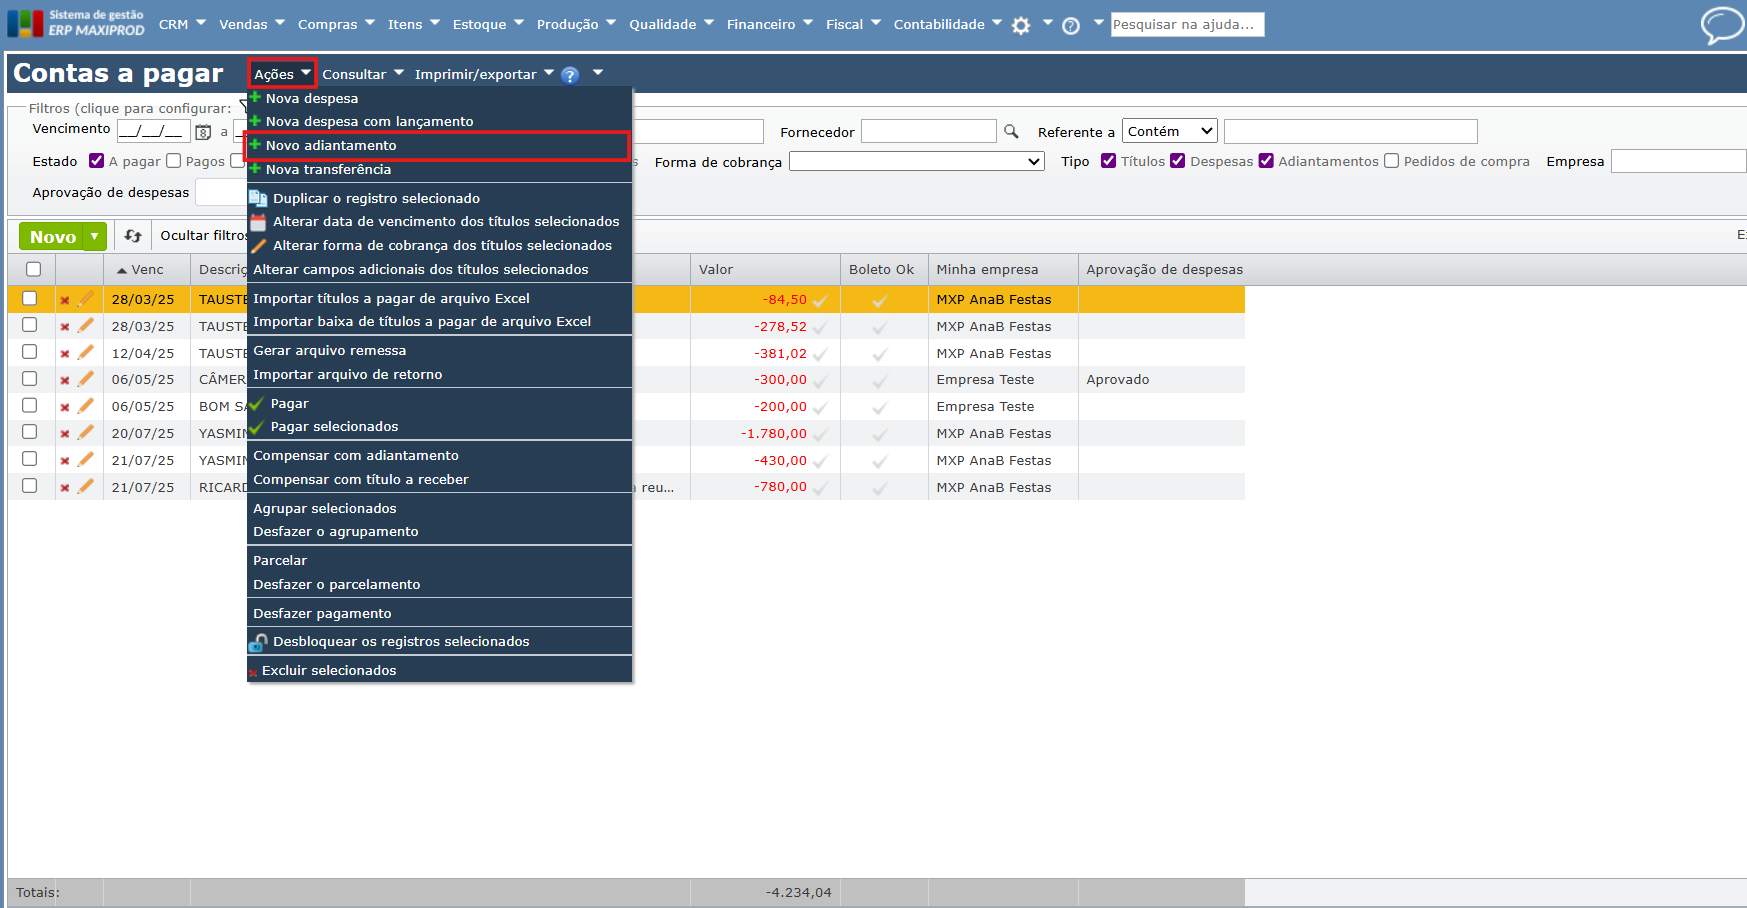Choose Gerar arquivo remessa from menu
Image resolution: width=1747 pixels, height=908 pixels.
(x=329, y=351)
